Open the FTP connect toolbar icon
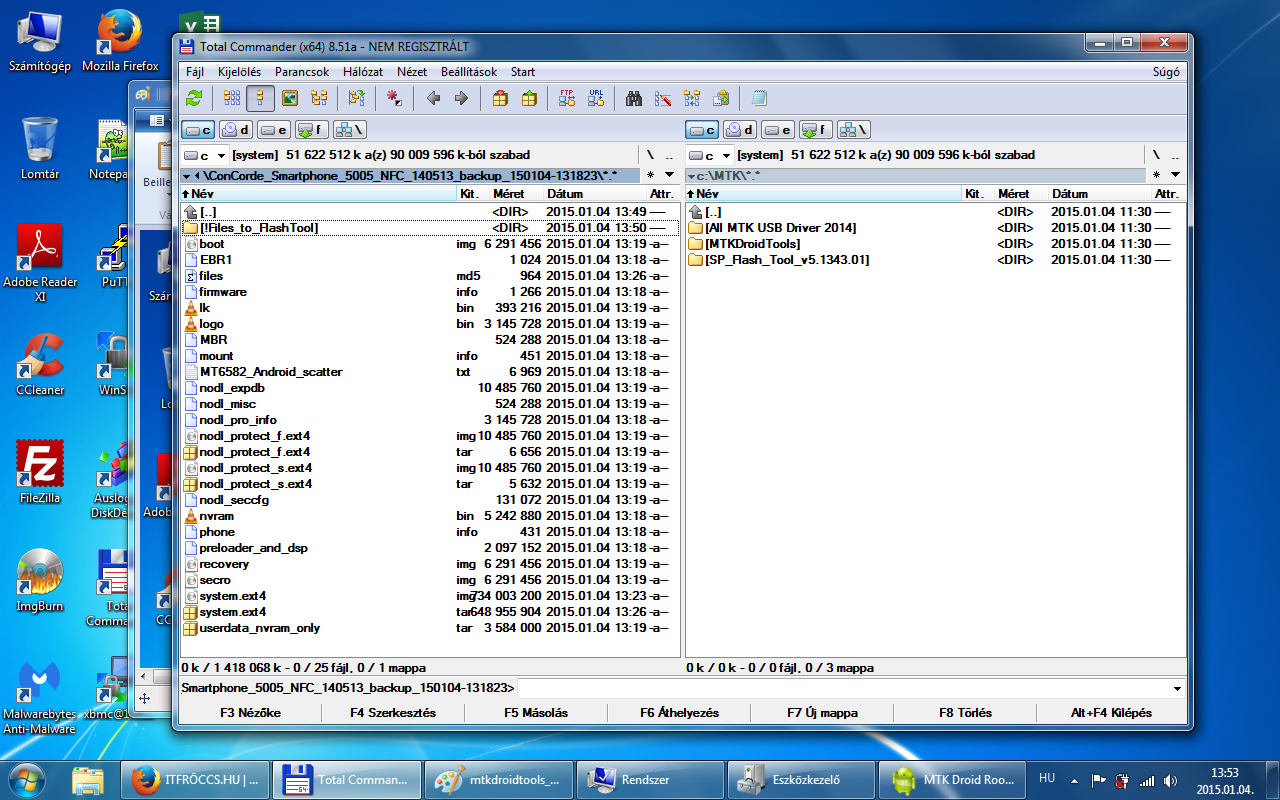The width and height of the screenshot is (1280, 800). click(567, 98)
